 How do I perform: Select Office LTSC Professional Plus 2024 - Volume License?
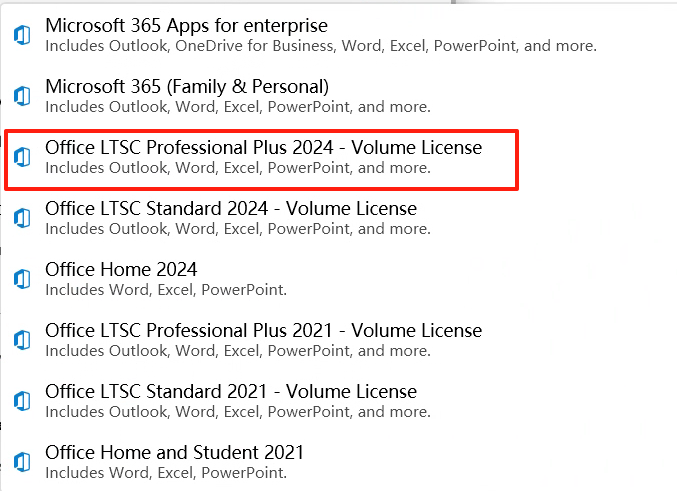(263, 148)
